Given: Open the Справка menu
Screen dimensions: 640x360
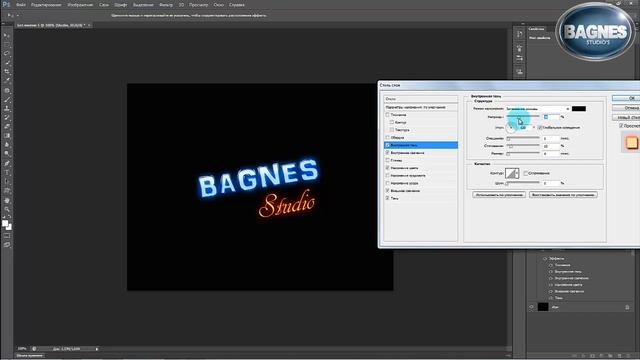Looking at the screenshot, I should 237,5.
